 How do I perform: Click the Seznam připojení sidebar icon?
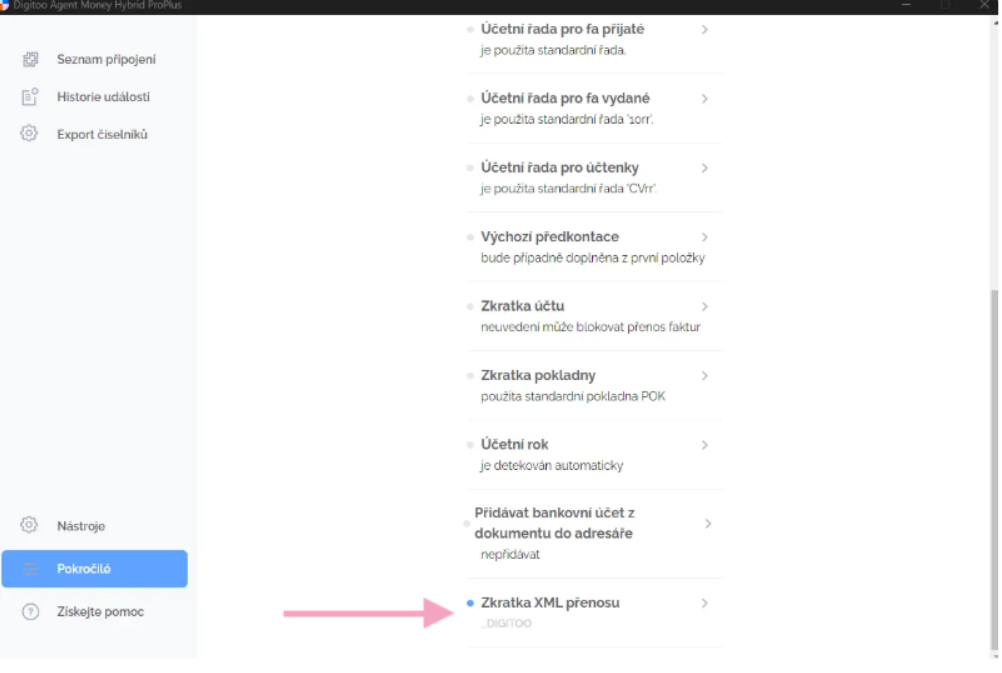(x=30, y=60)
